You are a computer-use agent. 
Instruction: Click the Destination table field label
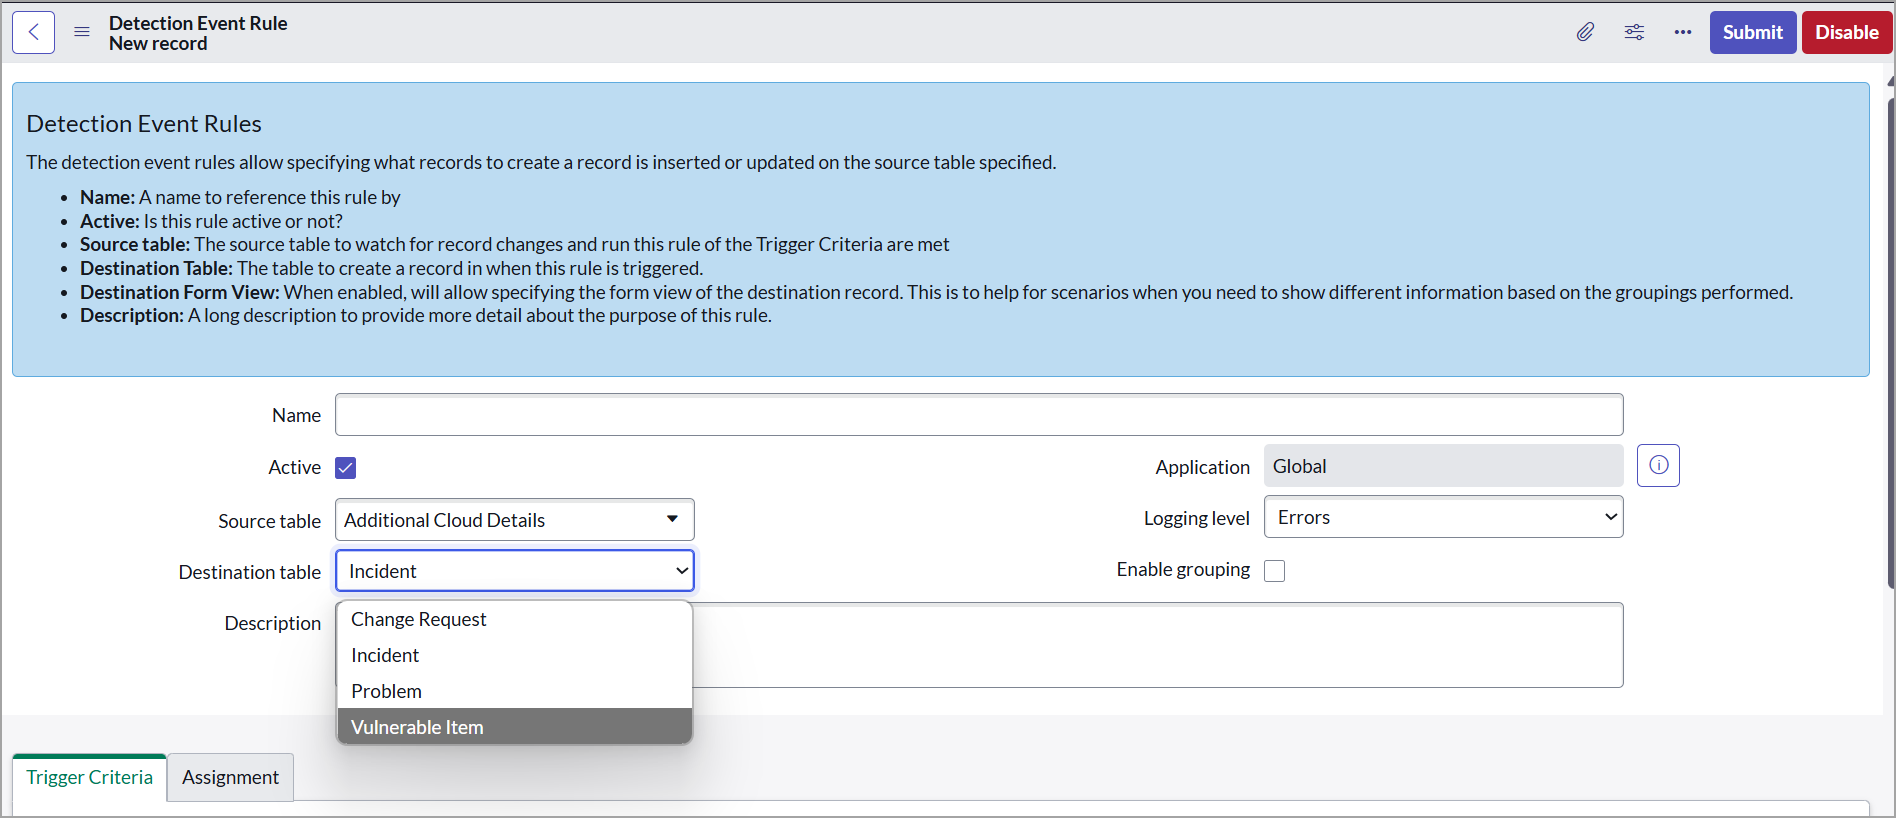tap(249, 572)
